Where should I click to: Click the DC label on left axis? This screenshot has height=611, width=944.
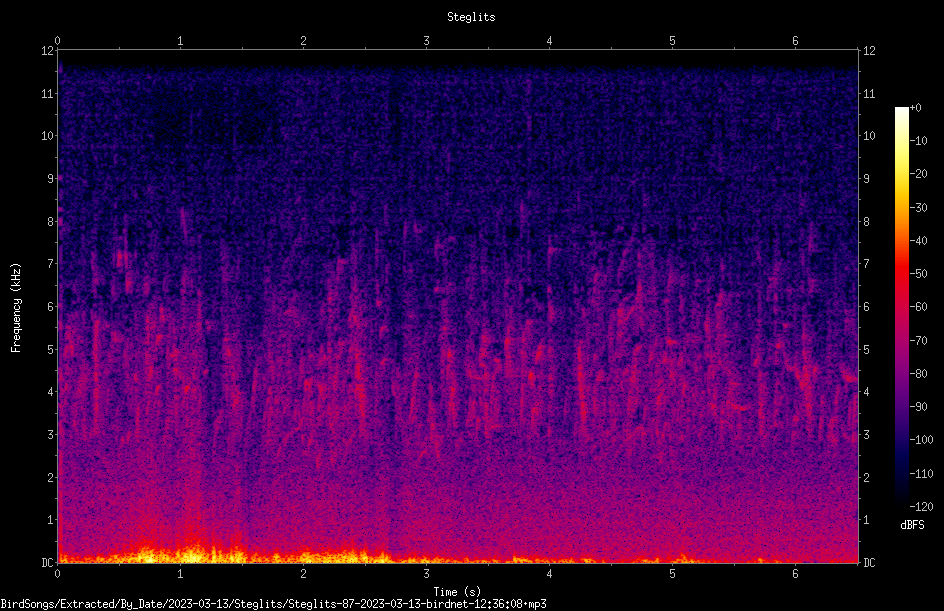point(48,562)
